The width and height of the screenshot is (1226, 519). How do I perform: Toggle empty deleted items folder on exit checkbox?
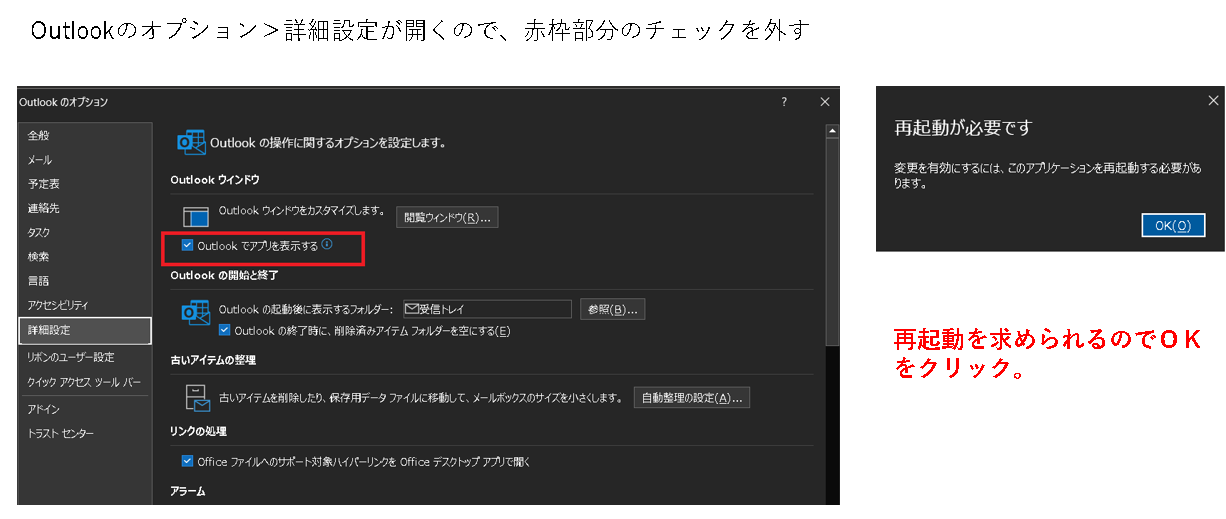(x=225, y=330)
